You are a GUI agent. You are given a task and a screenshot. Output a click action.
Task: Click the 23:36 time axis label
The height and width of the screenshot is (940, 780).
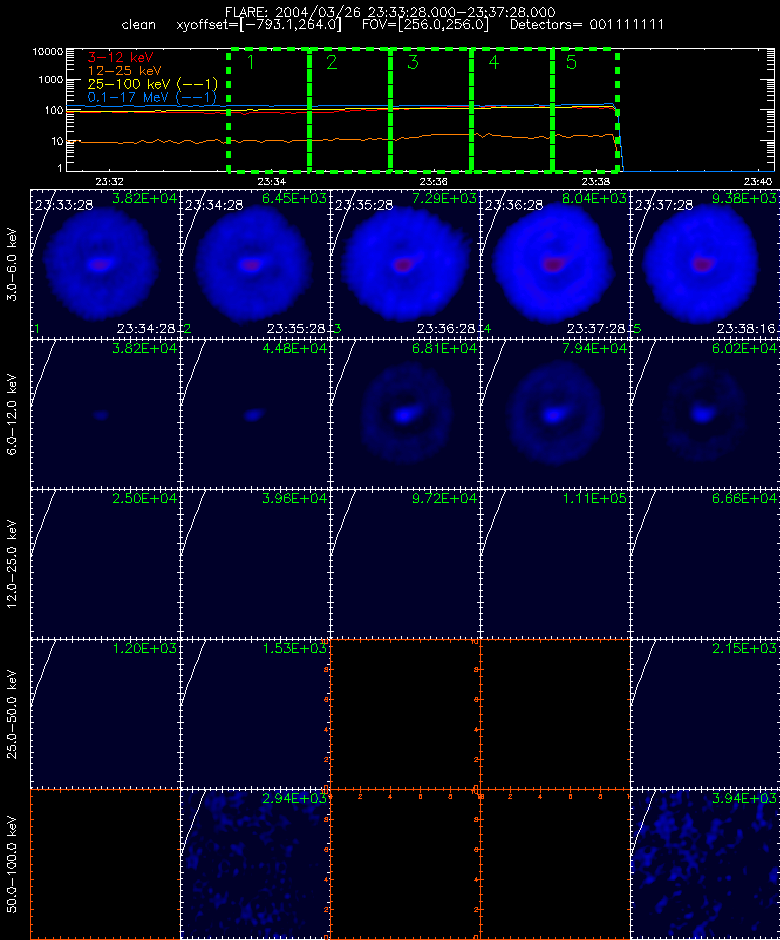(x=433, y=181)
